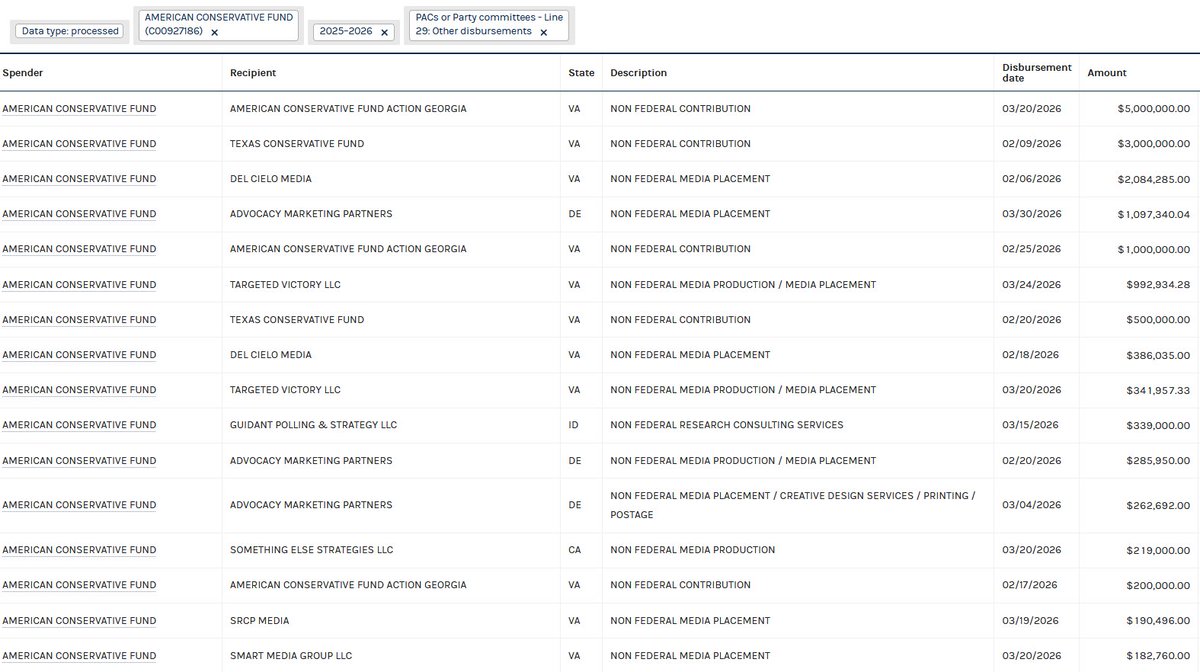Click the $5,000,000.00 amount cell
The image size is (1200, 672).
click(1154, 108)
